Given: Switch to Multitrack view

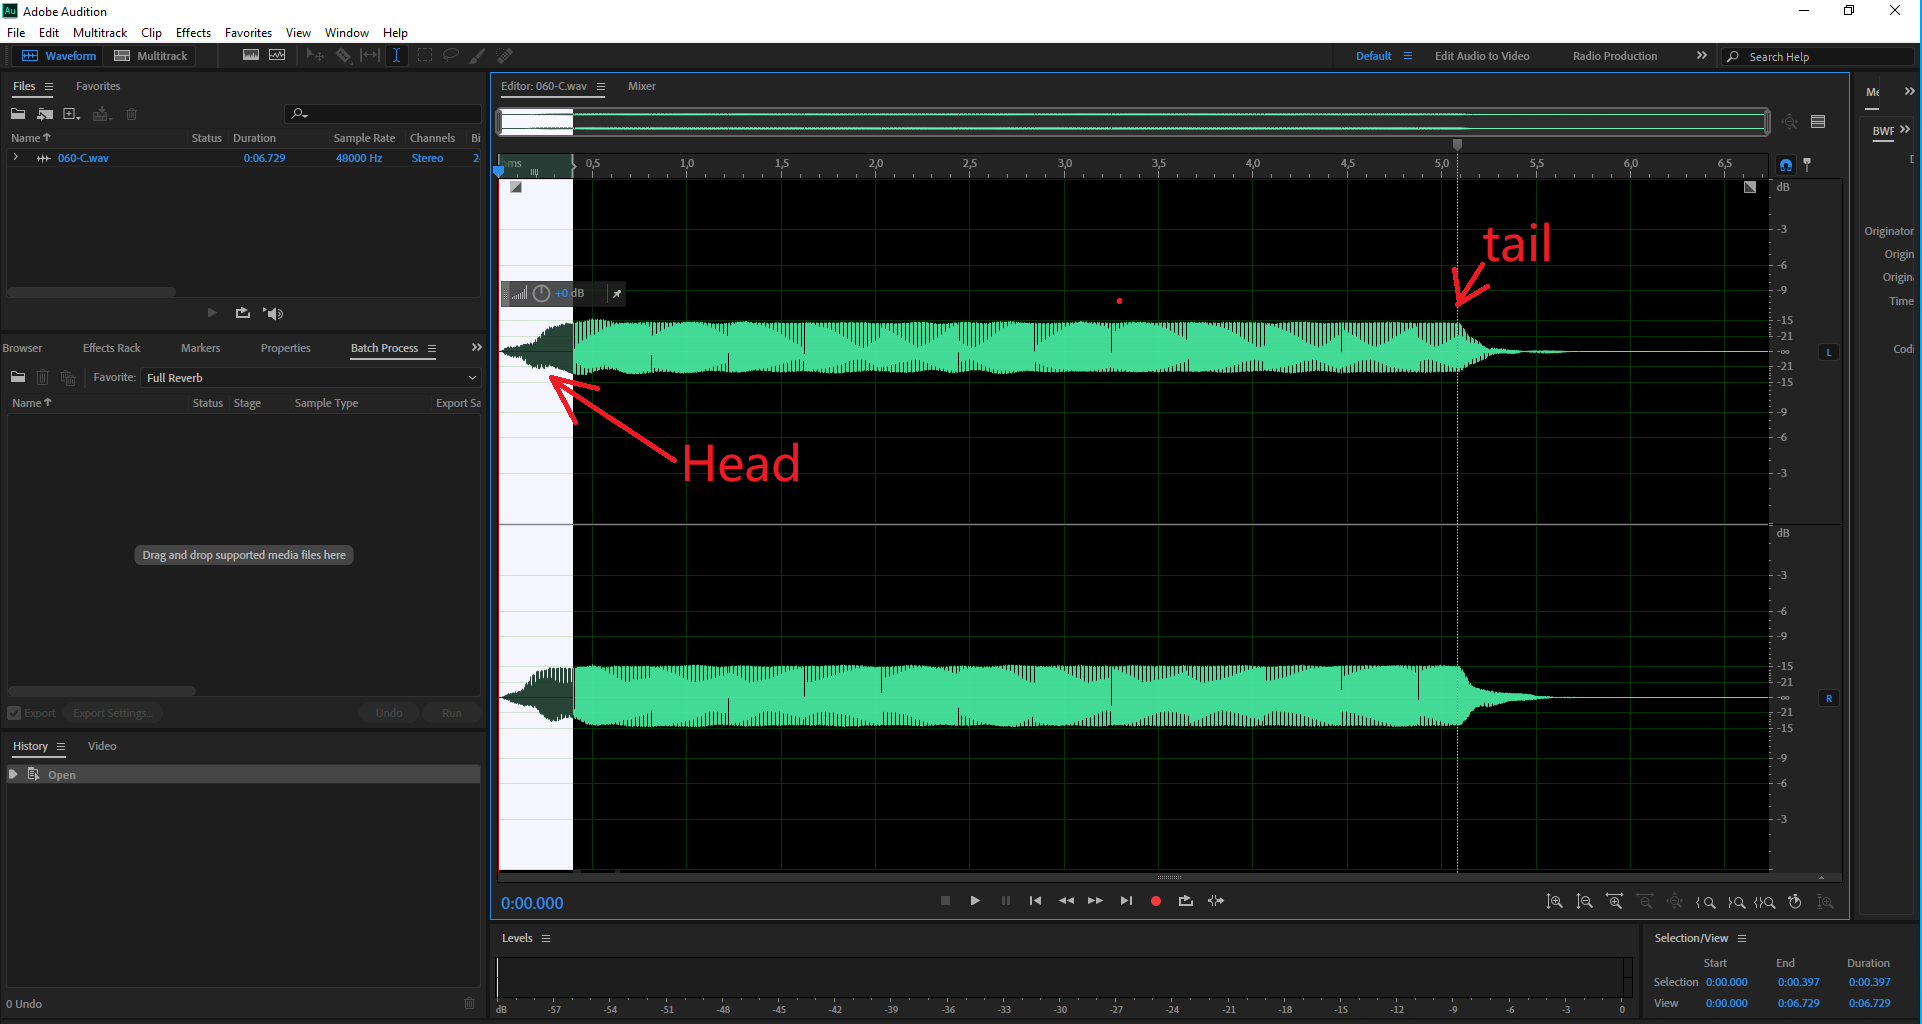Looking at the screenshot, I should point(151,56).
